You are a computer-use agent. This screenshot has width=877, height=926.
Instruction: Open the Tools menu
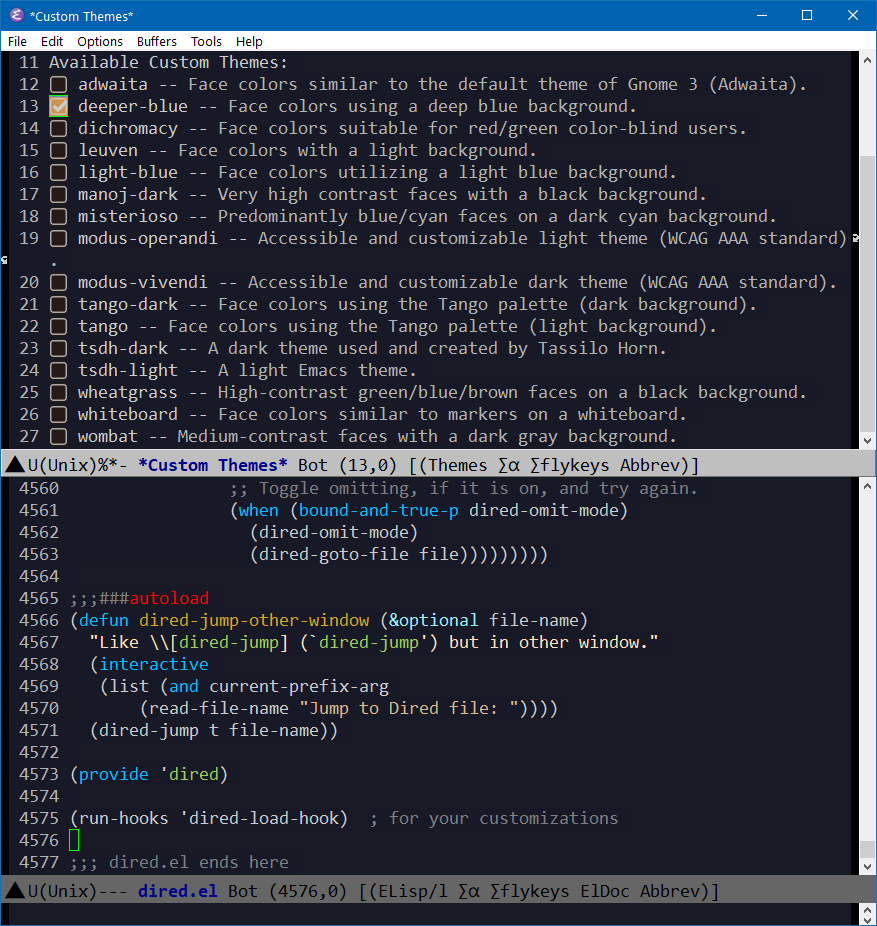(206, 41)
